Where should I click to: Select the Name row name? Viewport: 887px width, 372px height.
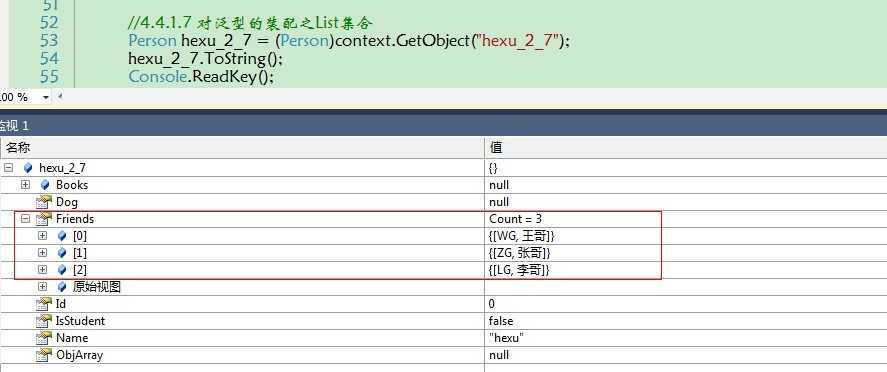click(x=72, y=338)
